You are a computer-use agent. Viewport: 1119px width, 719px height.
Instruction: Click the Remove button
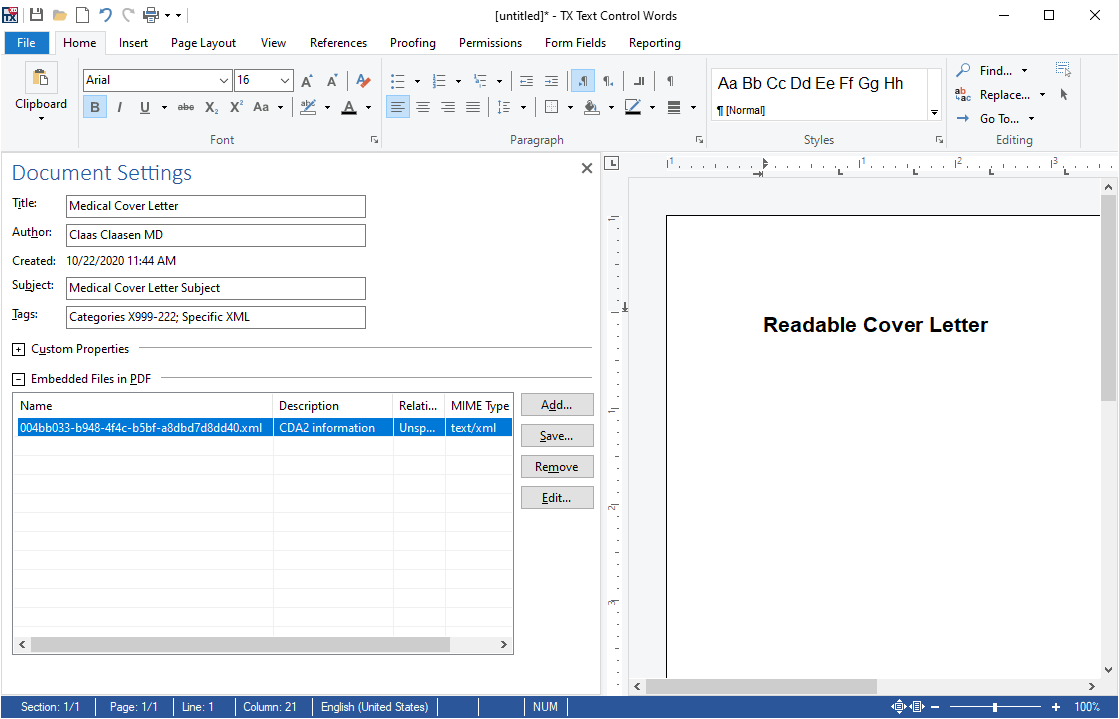(x=557, y=467)
